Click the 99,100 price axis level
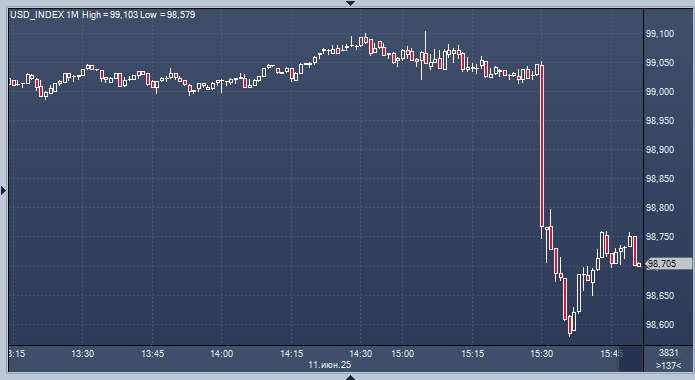The width and height of the screenshot is (695, 380). pyautogui.click(x=660, y=34)
